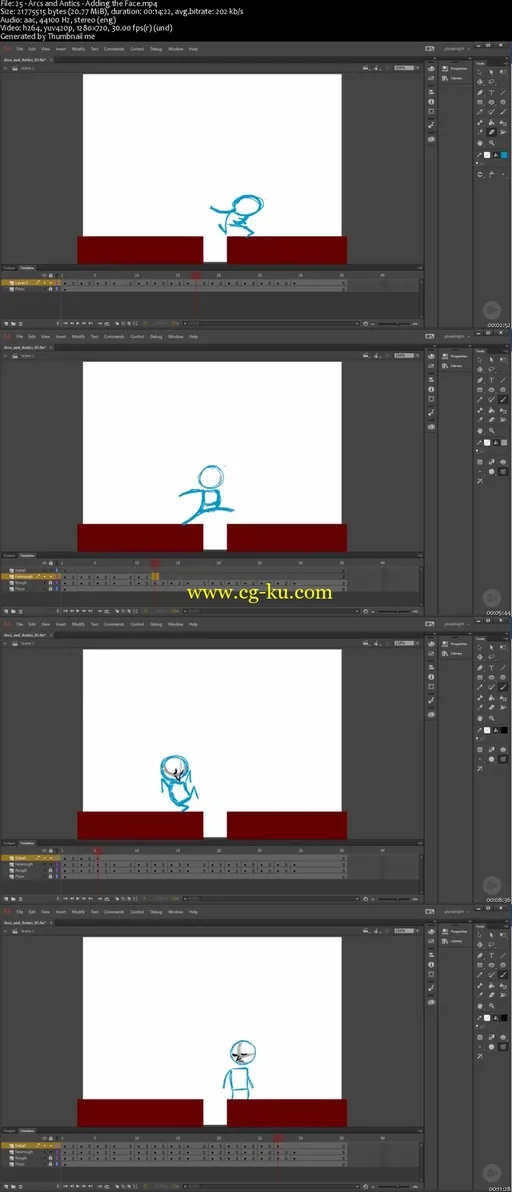Screen dimensions: 512x1192
Task: Toggle lock on Floor layer in 00:02:52 frame
Action: tap(50, 289)
